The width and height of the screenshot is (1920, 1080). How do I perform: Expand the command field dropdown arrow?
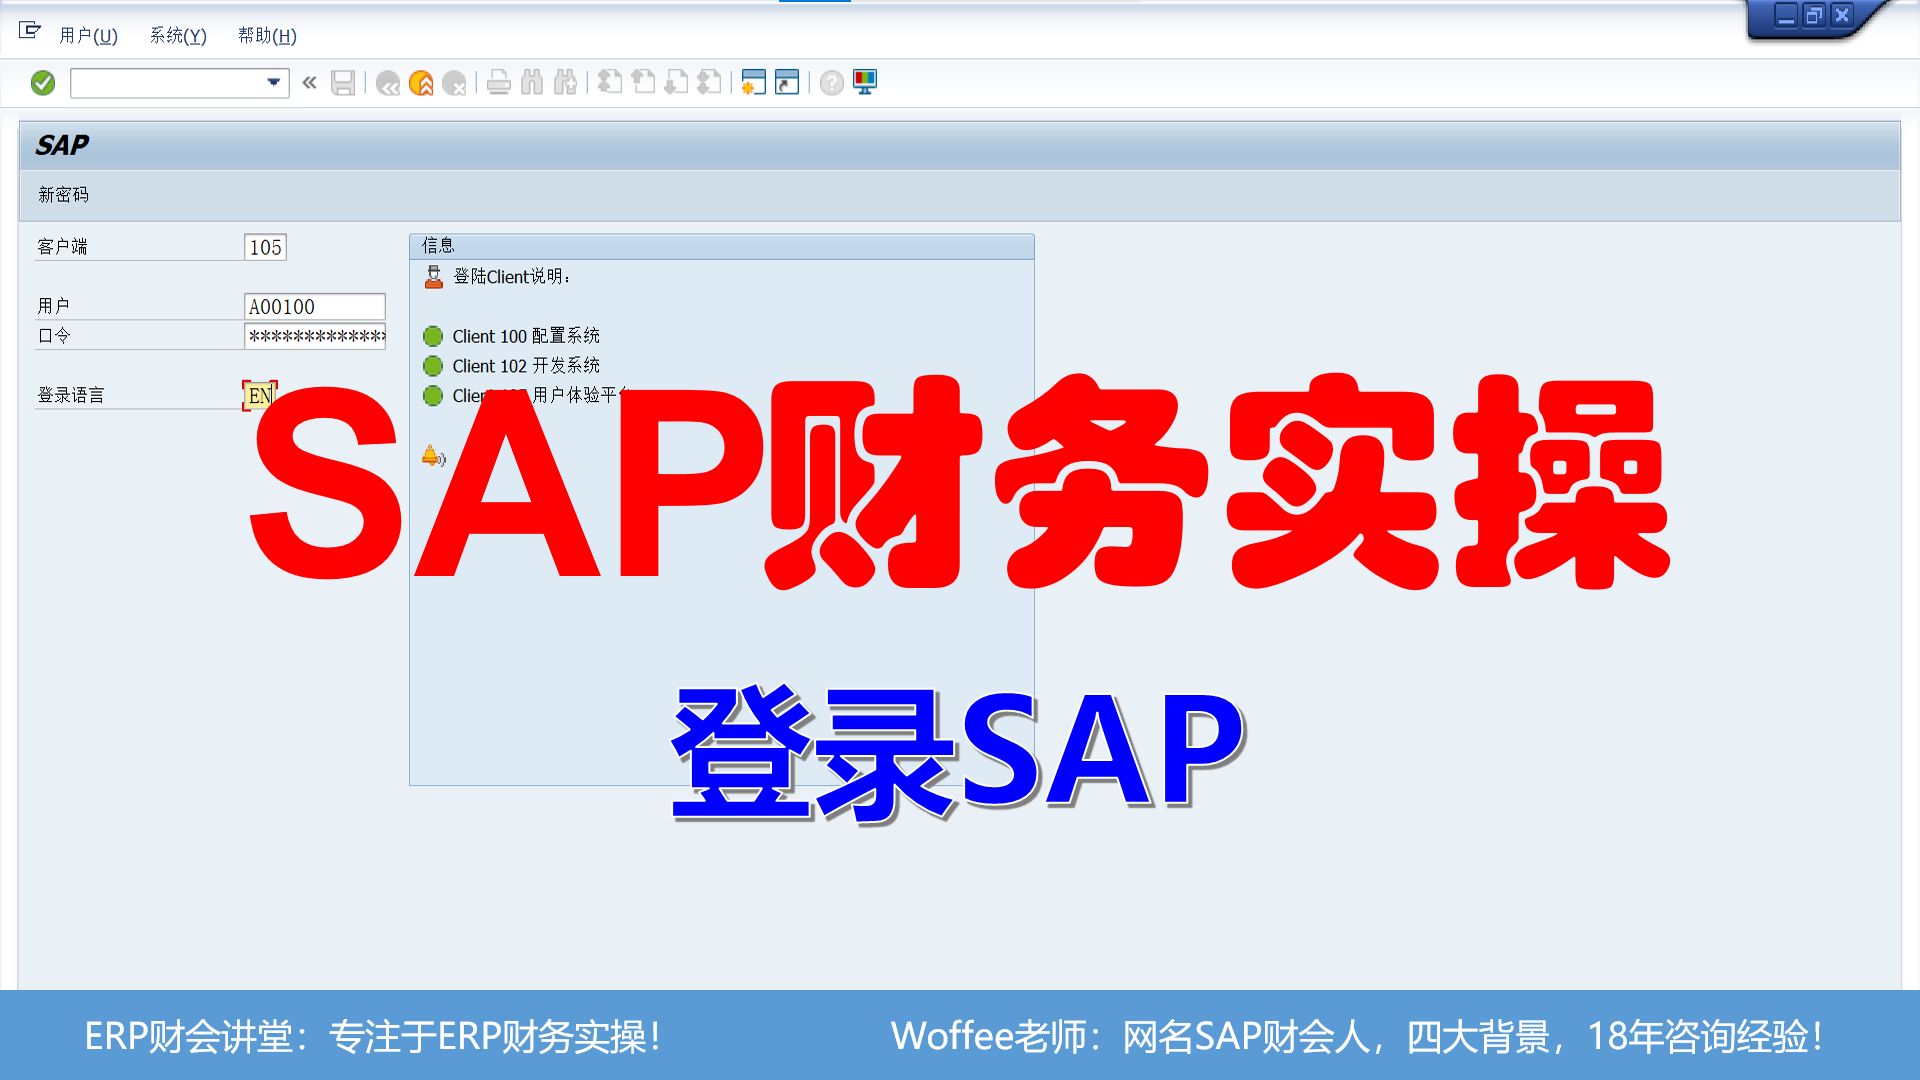pos(274,83)
